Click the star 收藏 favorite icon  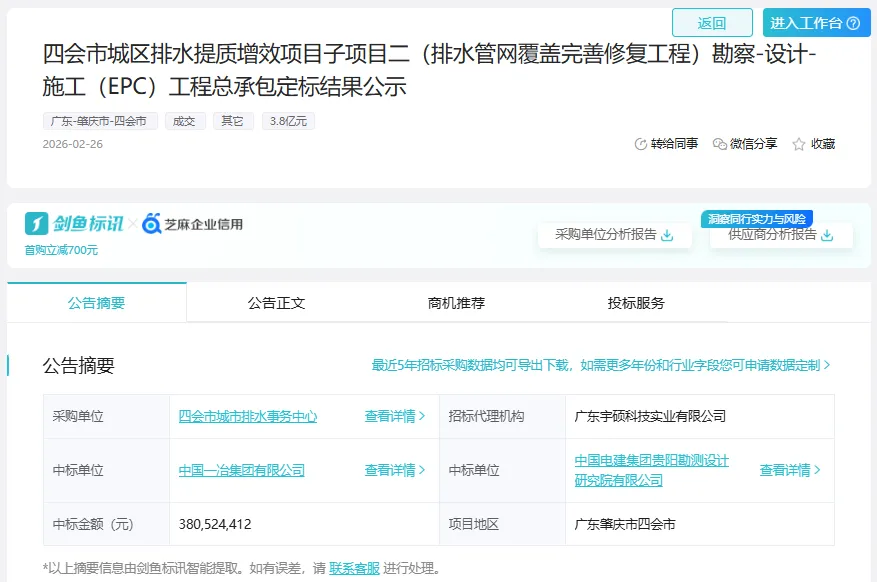[799, 144]
